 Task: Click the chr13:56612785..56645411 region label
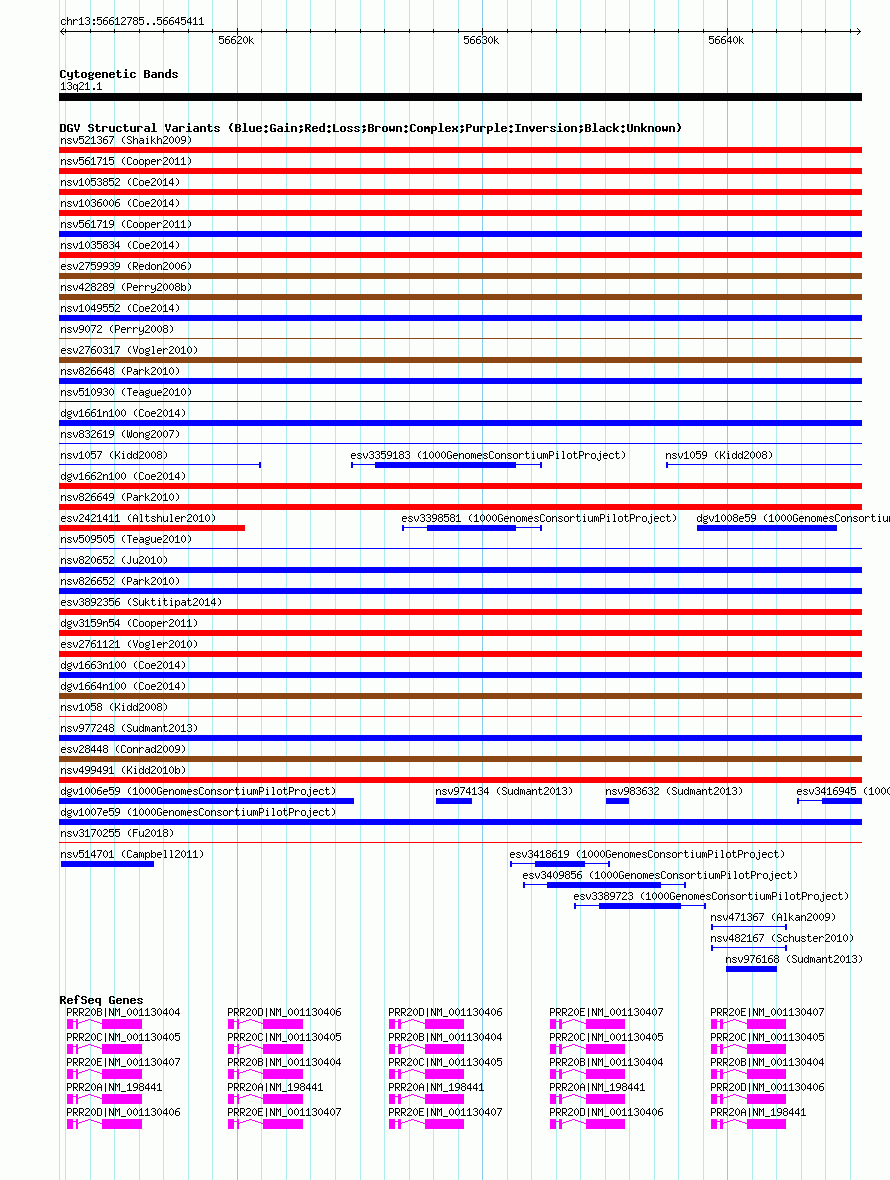click(x=132, y=21)
